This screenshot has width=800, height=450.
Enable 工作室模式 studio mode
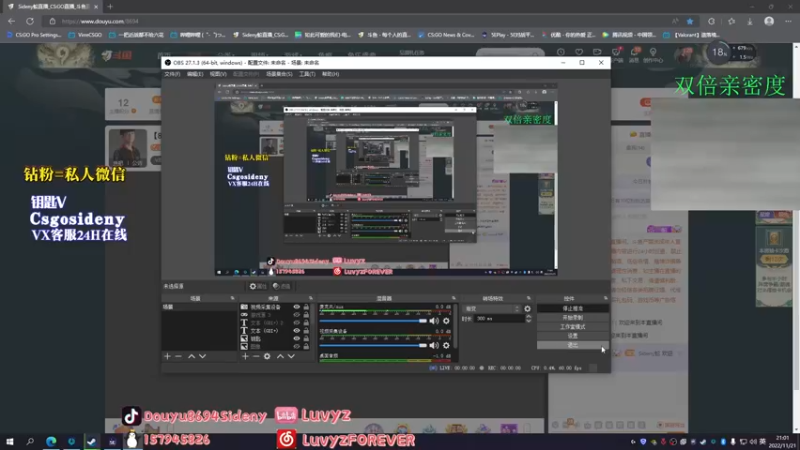(572, 327)
